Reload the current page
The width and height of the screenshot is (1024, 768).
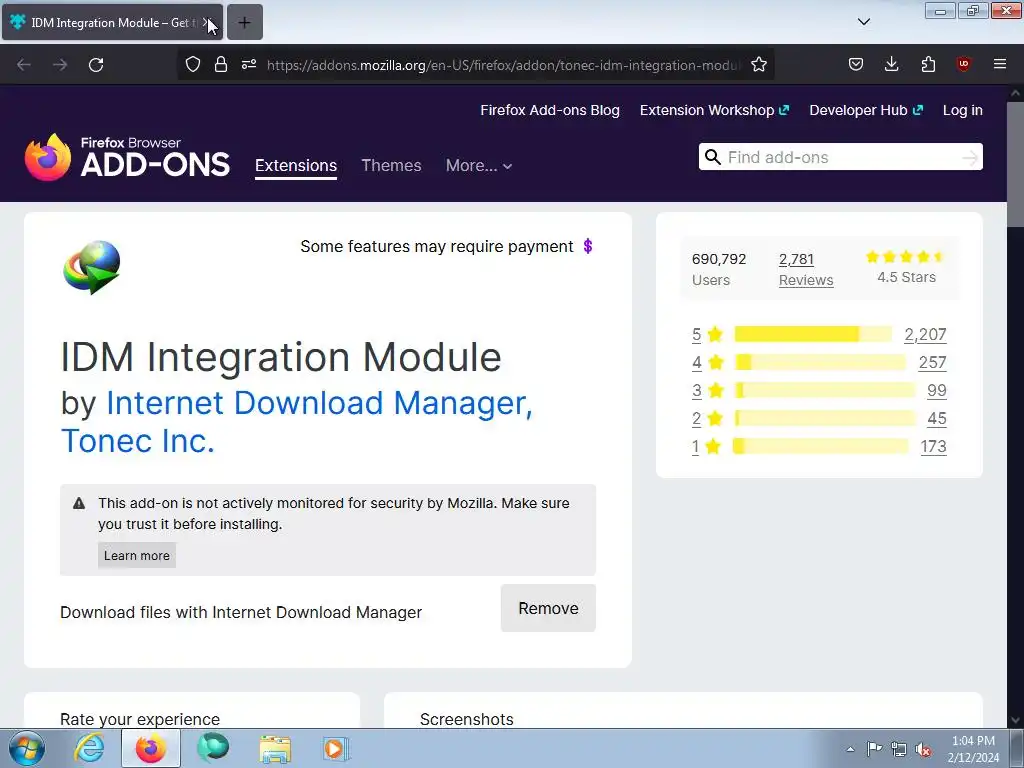[96, 65]
